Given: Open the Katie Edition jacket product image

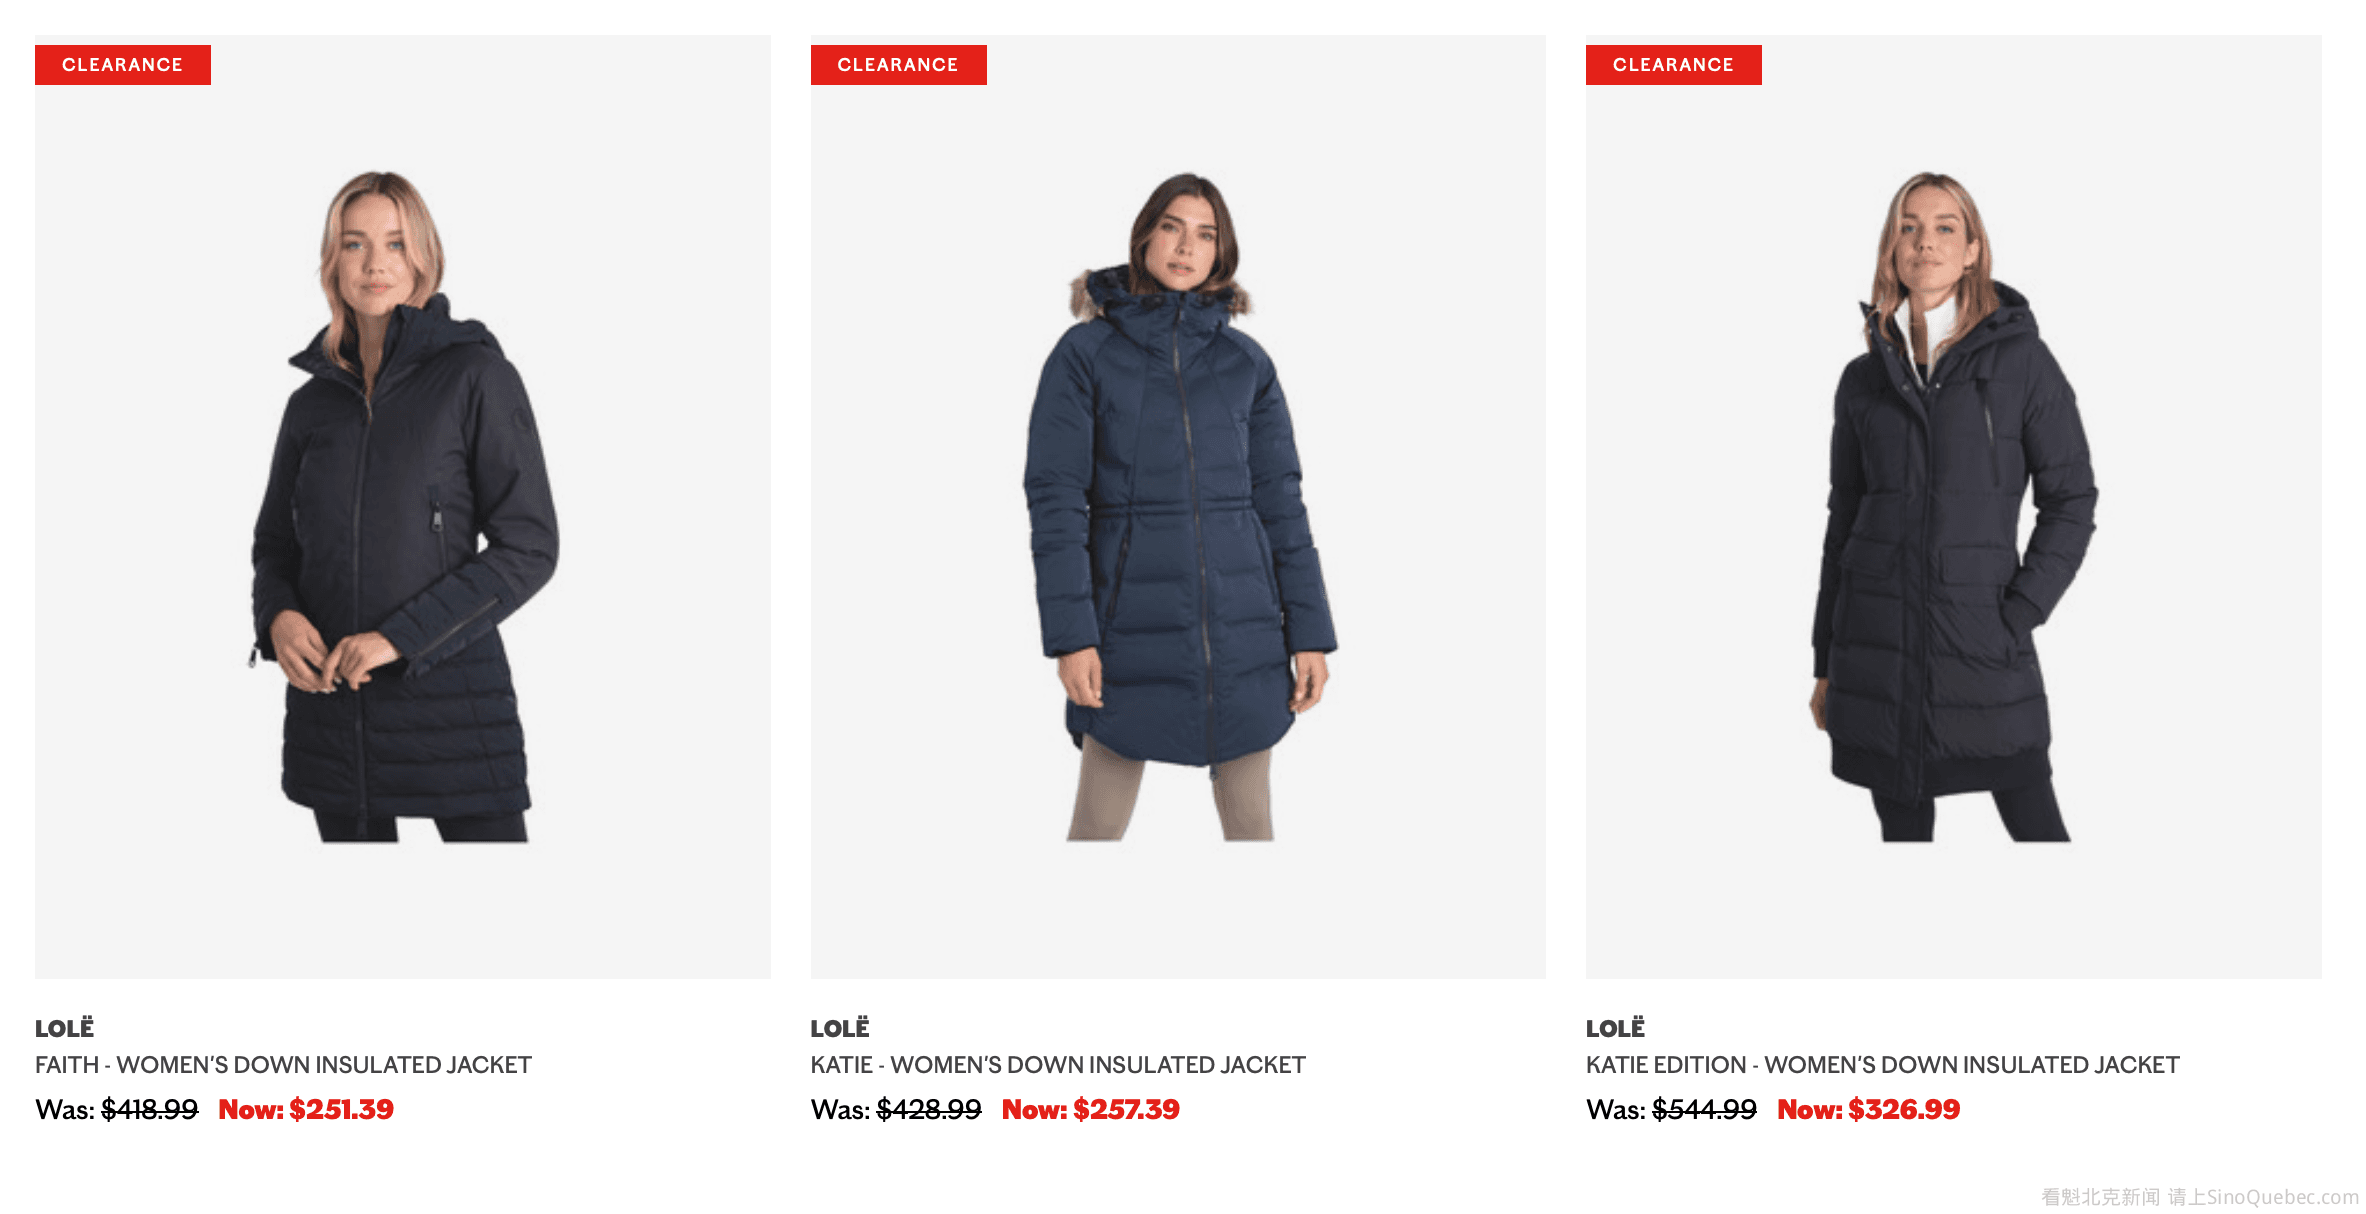Looking at the screenshot, I should [1953, 507].
